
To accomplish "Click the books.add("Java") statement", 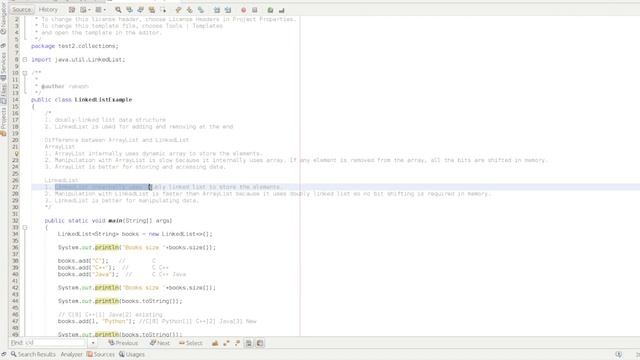I will (88, 274).
